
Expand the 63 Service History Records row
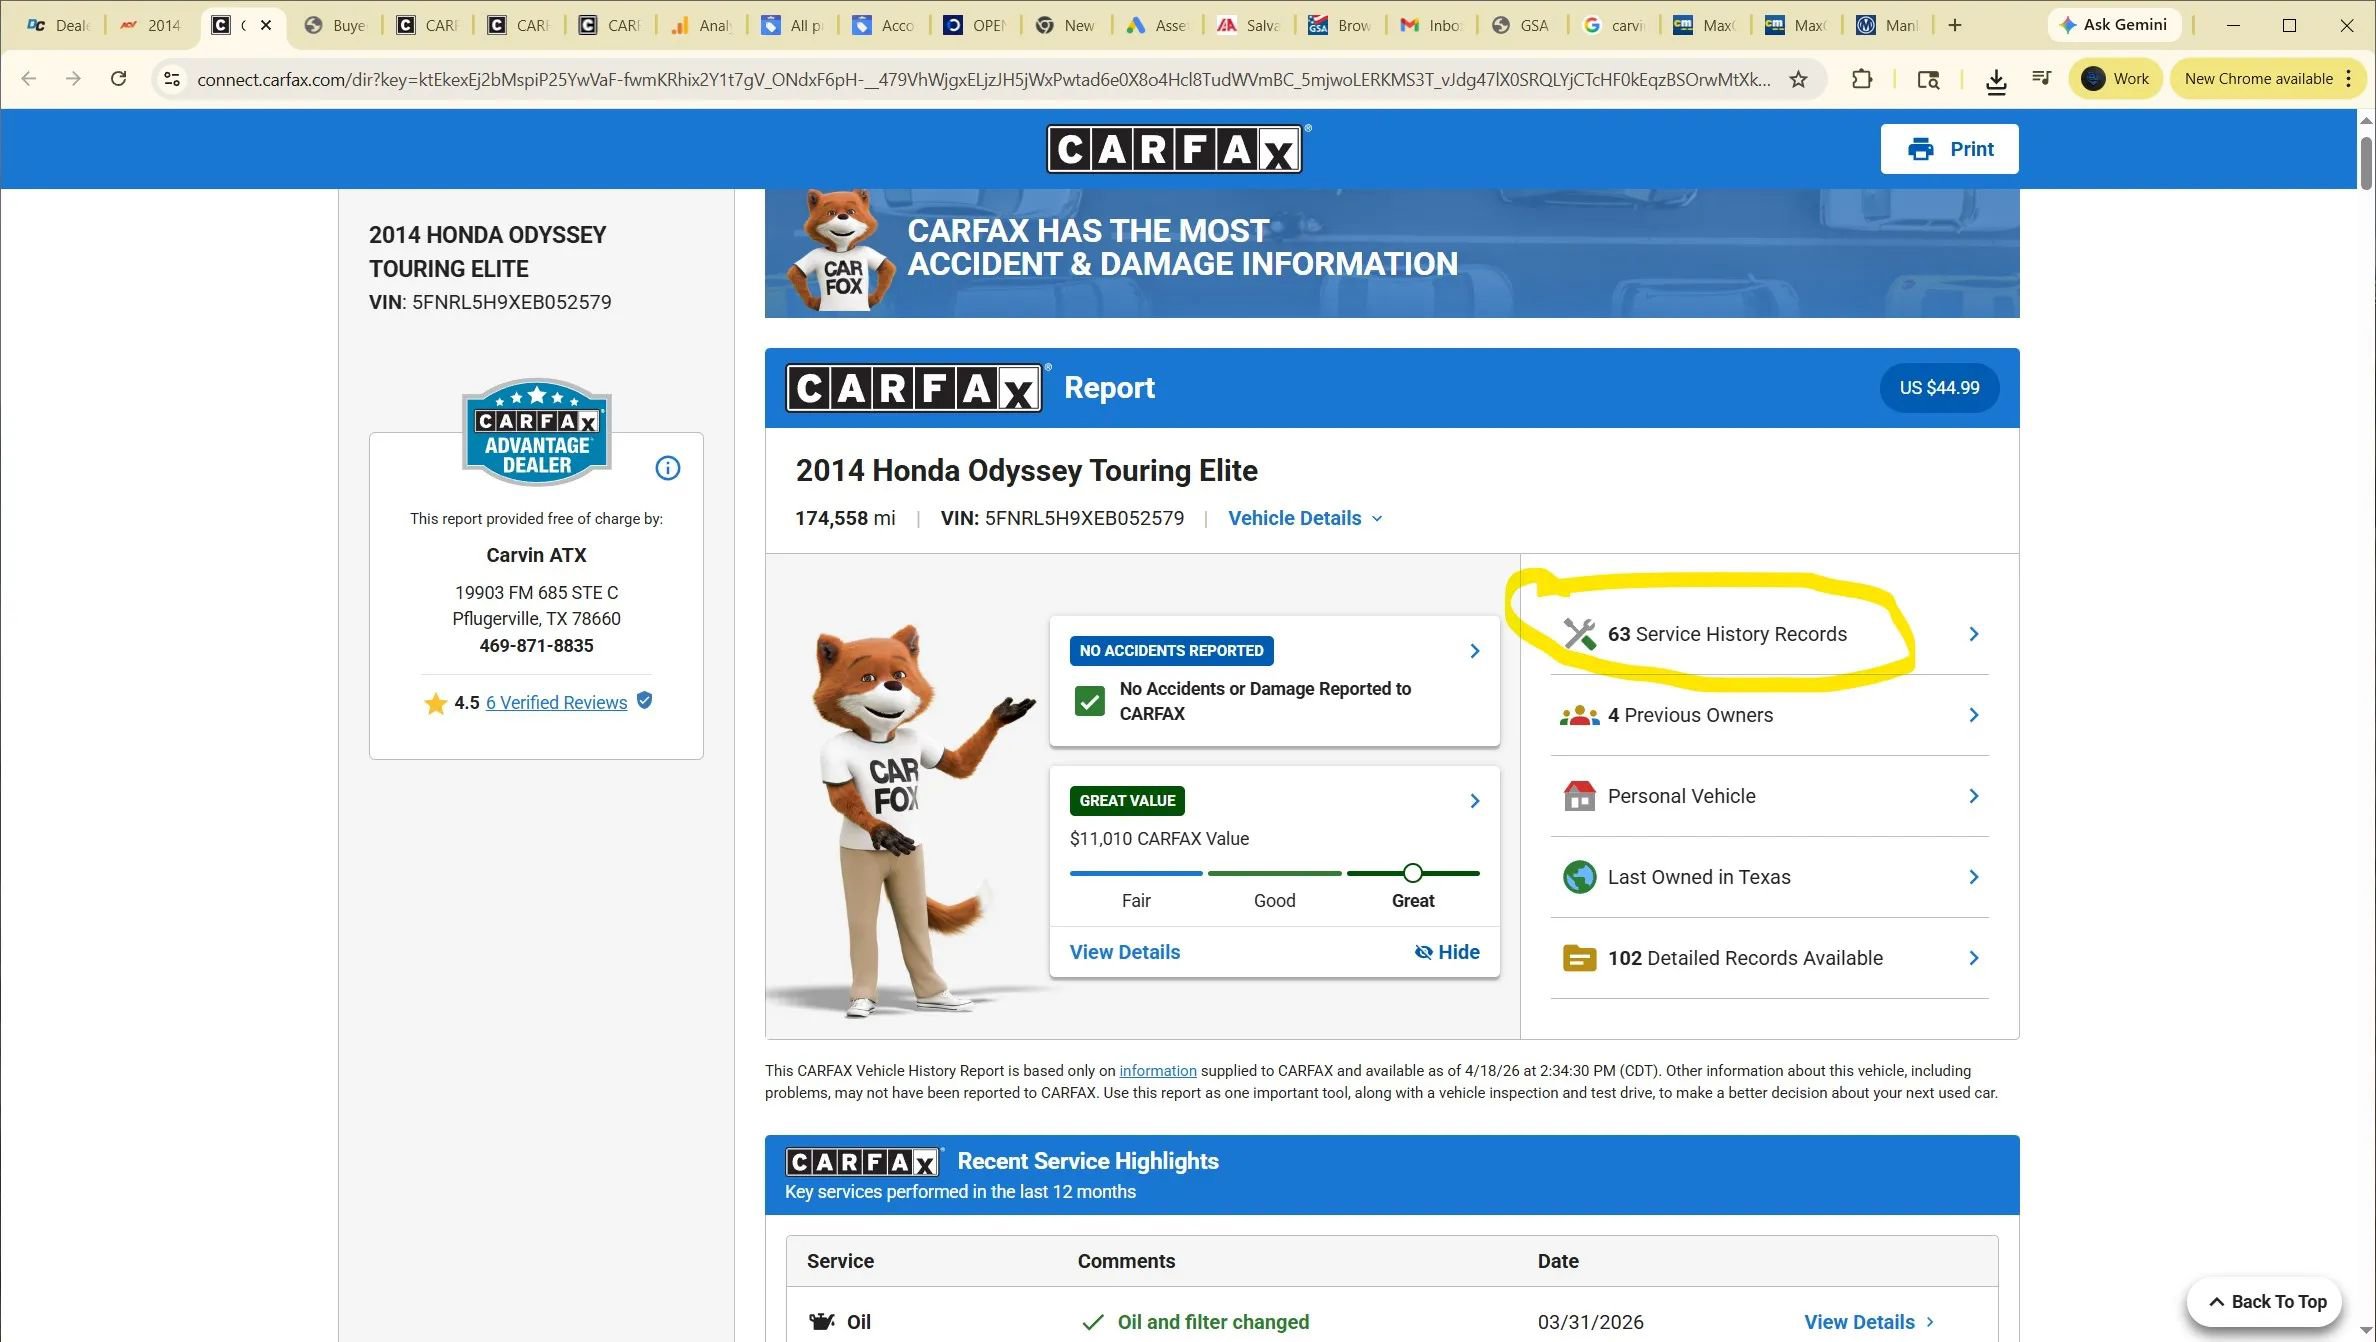(x=1769, y=634)
